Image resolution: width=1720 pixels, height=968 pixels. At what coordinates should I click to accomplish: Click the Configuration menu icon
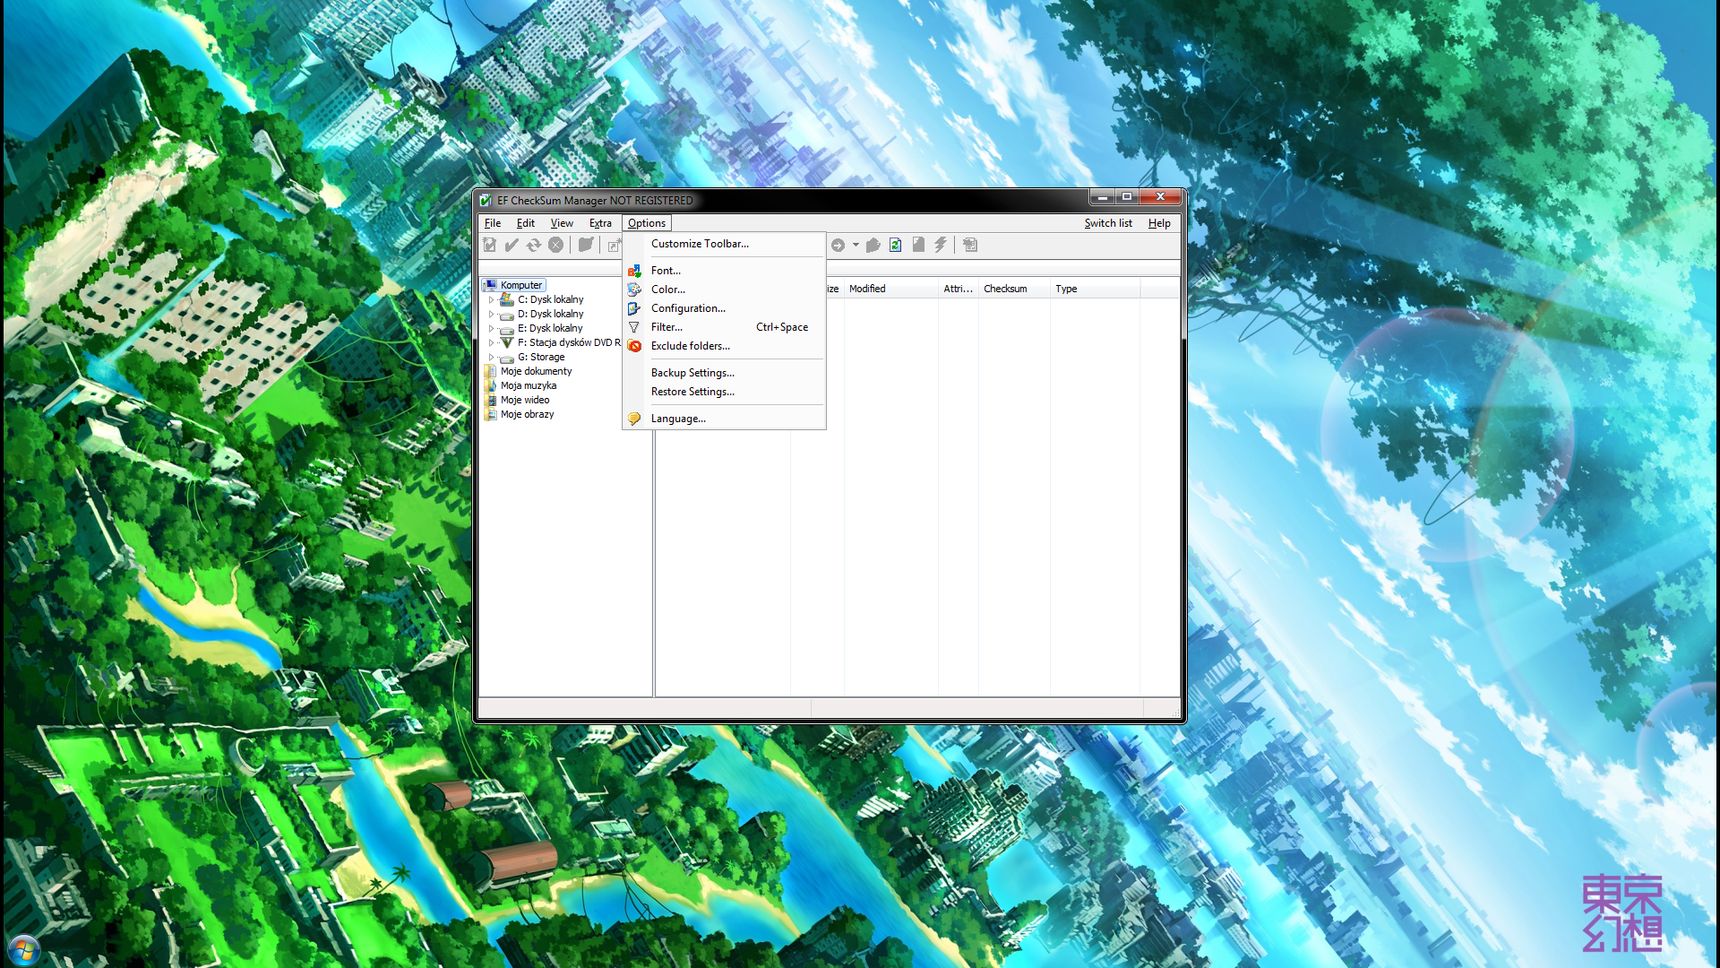click(634, 309)
